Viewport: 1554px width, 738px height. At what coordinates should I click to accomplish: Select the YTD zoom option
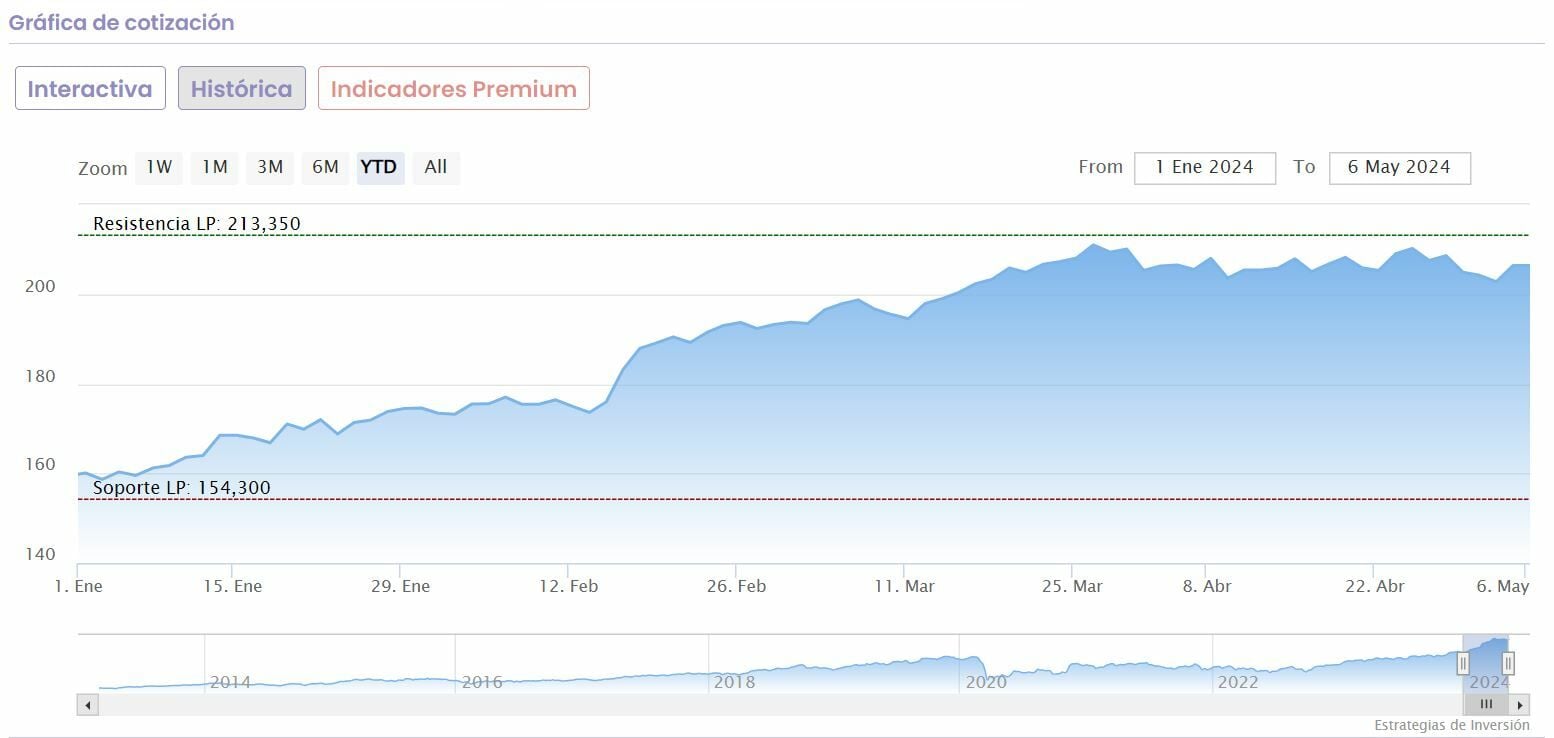click(x=379, y=167)
